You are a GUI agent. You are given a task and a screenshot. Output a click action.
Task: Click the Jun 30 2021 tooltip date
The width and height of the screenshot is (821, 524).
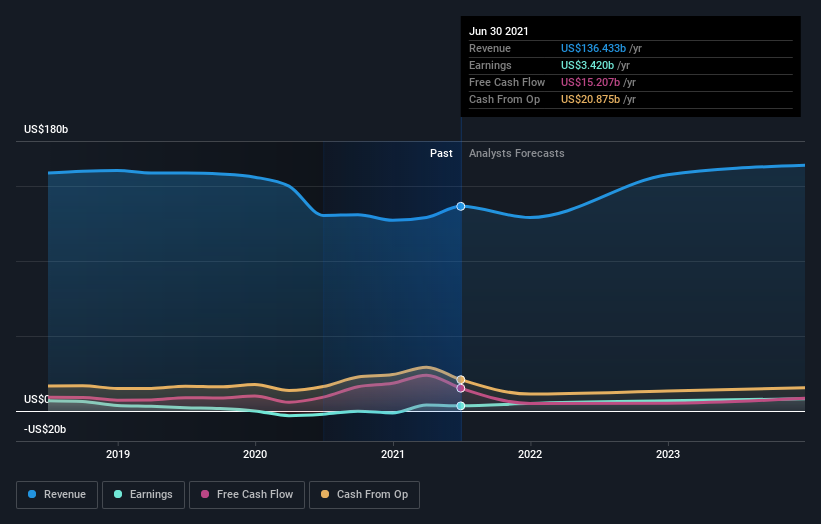coord(499,31)
